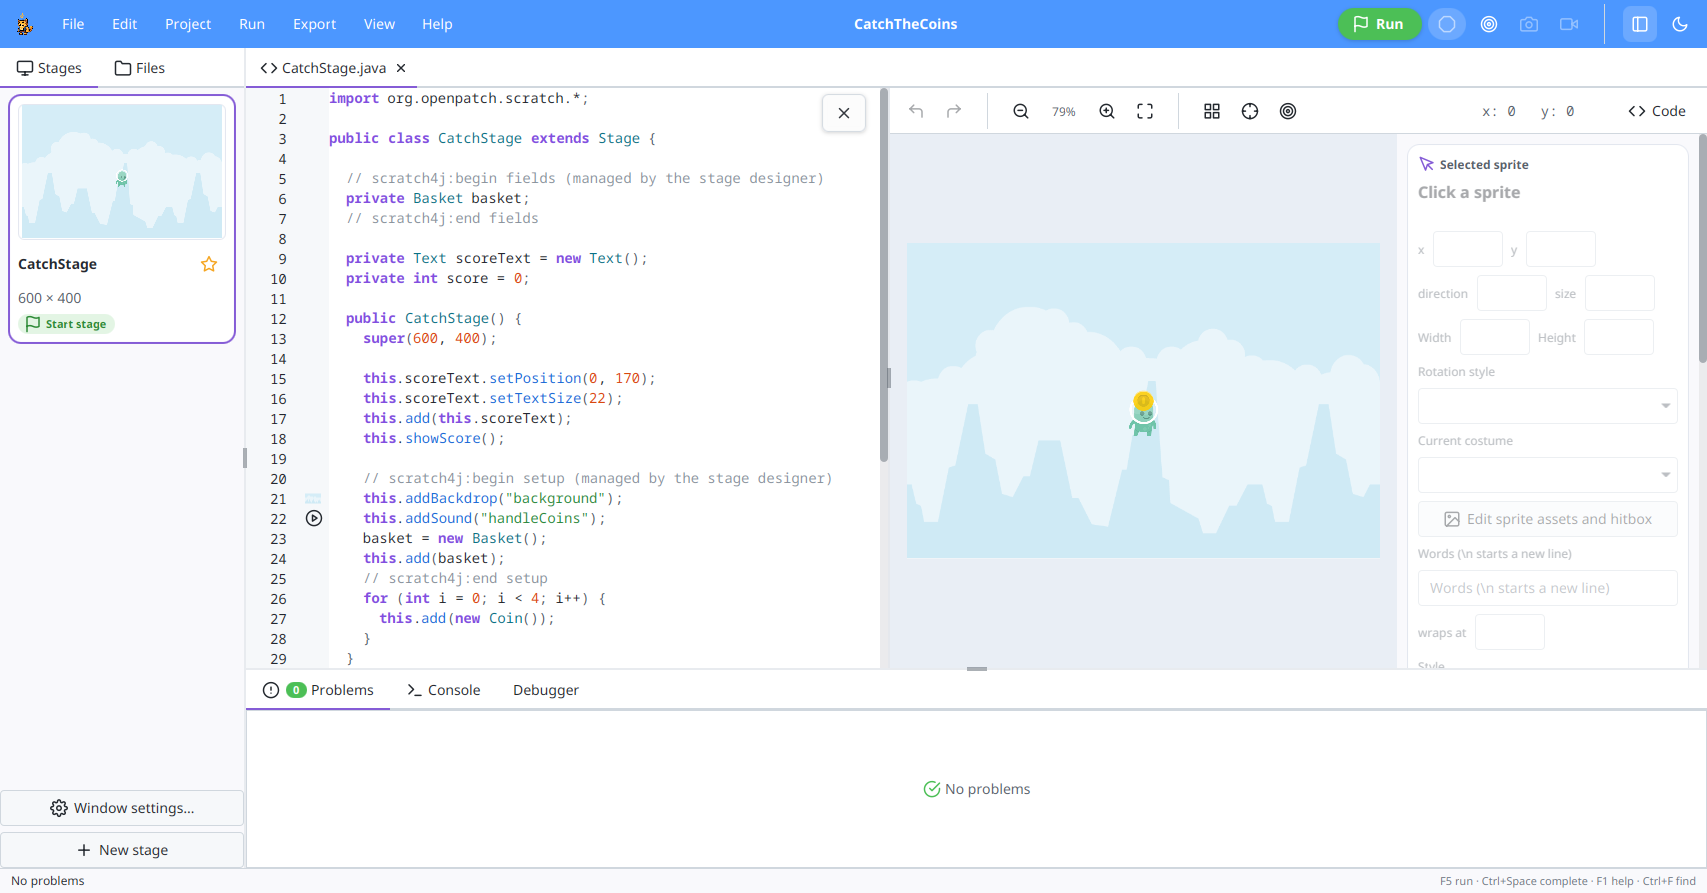
Task: Switch to the Console tab
Action: pos(444,690)
